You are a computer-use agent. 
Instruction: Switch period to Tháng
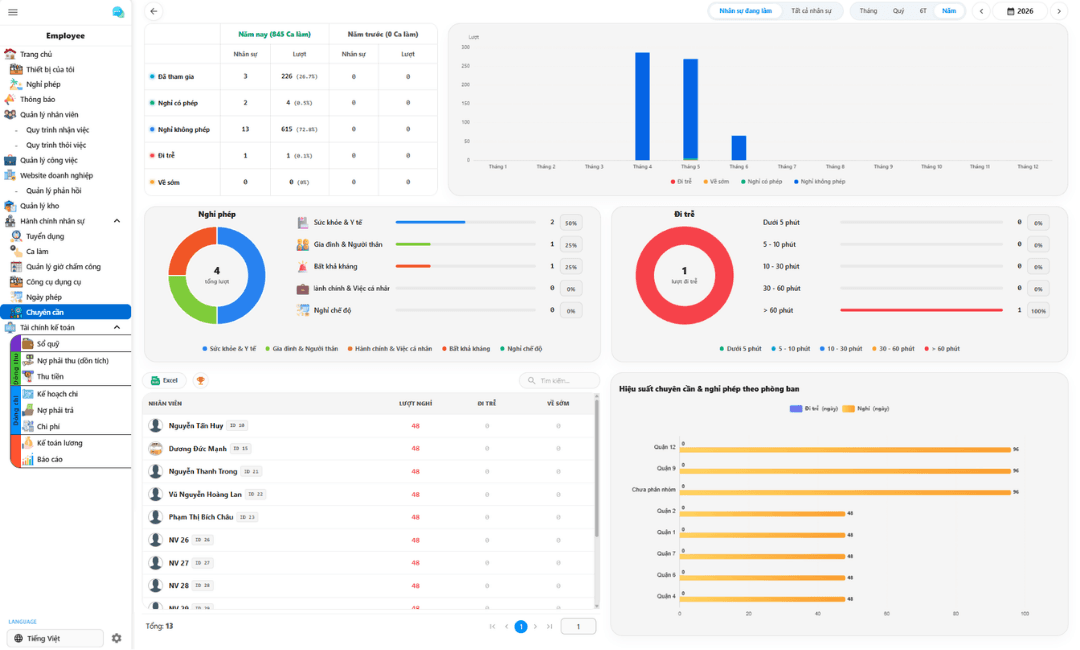point(868,11)
